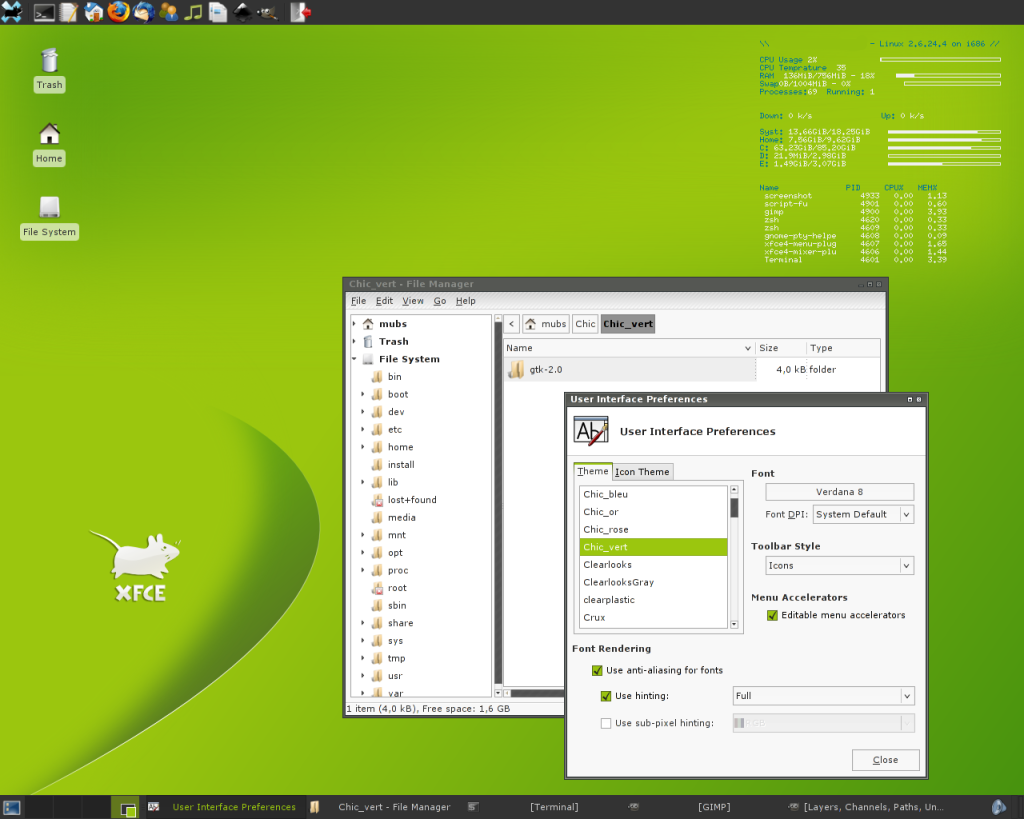Select the Clearlooks theme
This screenshot has height=819, width=1024.
coord(653,565)
